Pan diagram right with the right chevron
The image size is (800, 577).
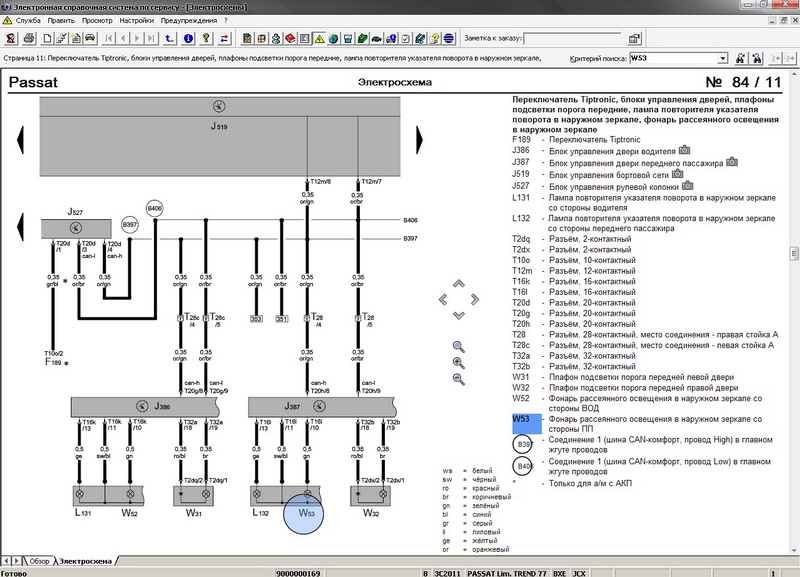pos(475,299)
